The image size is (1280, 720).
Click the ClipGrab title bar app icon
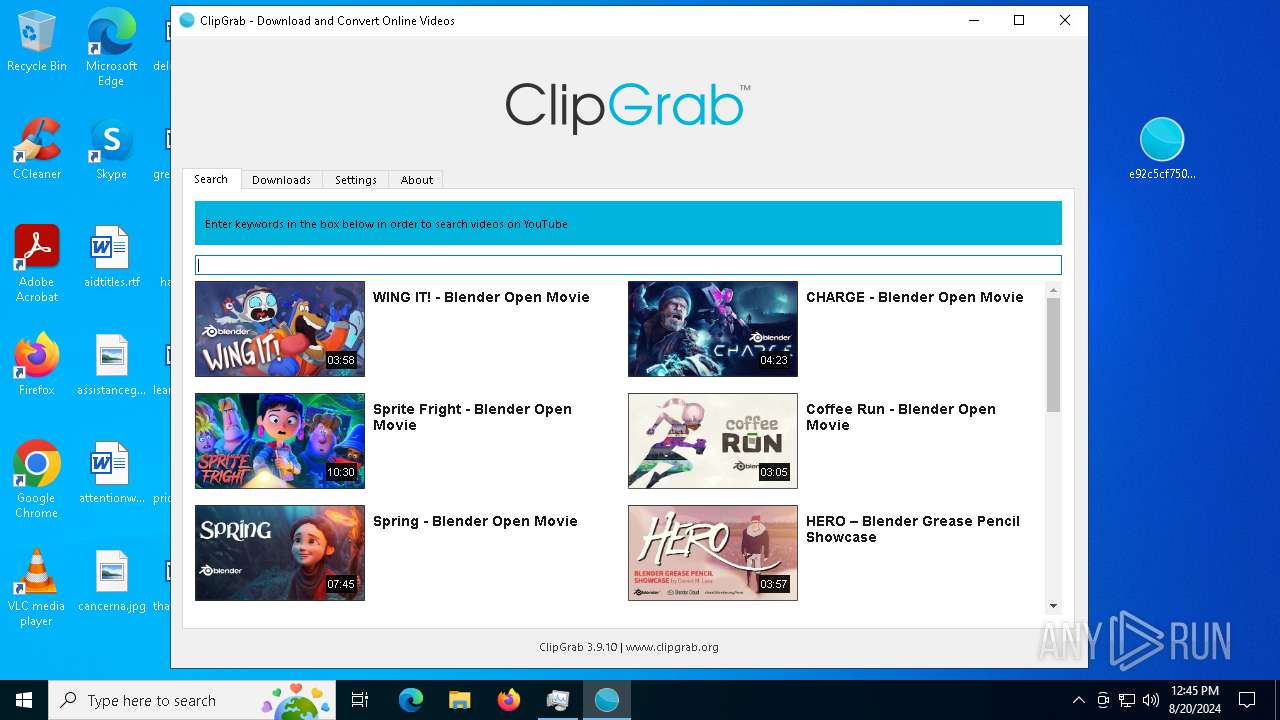(x=187, y=20)
